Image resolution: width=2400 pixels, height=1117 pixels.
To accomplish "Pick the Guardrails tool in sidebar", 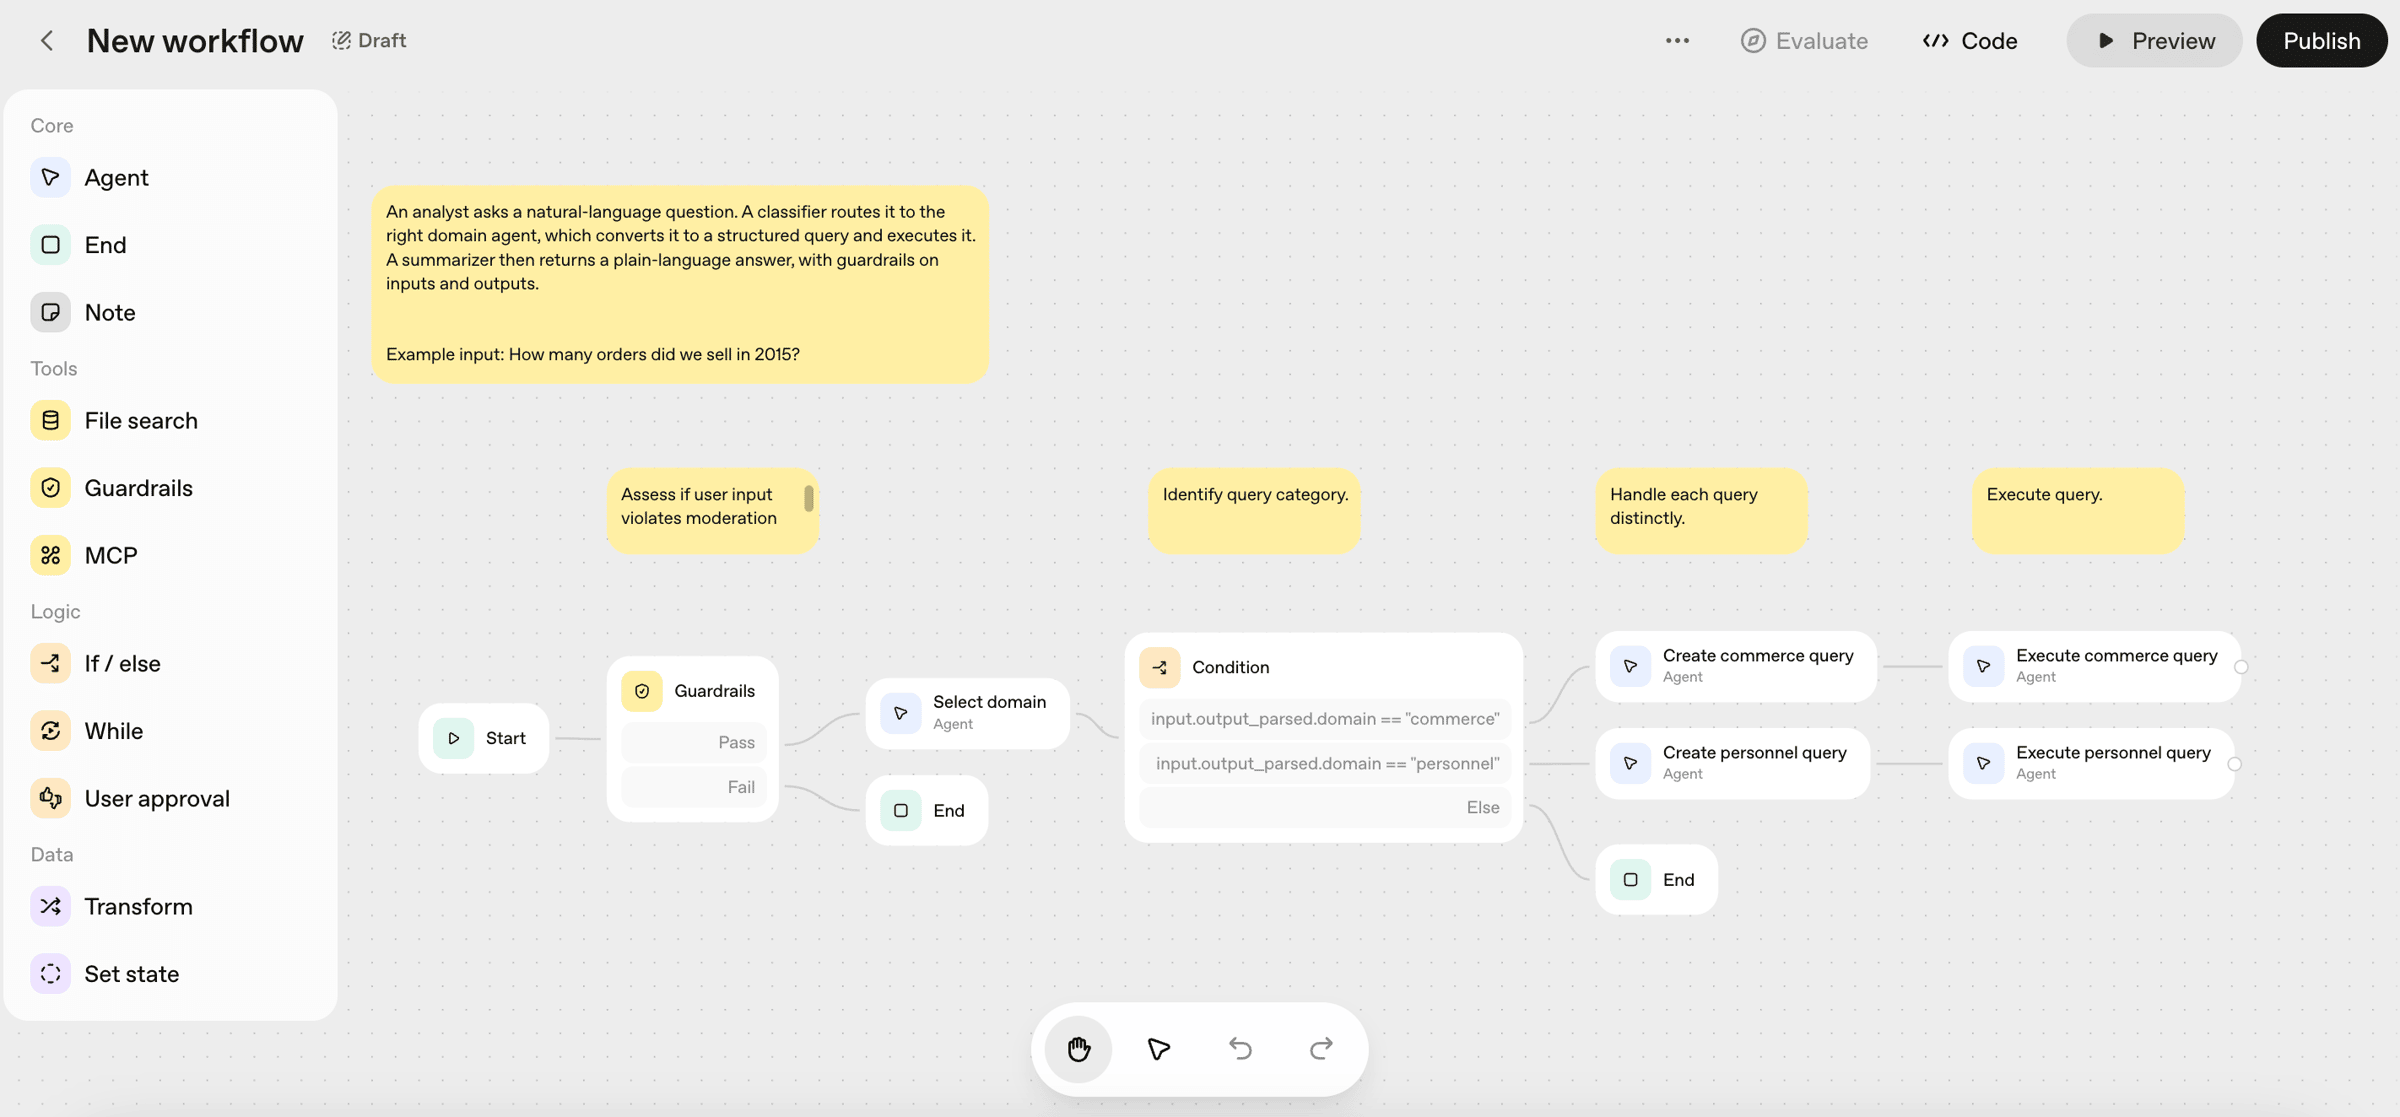I will tap(138, 488).
